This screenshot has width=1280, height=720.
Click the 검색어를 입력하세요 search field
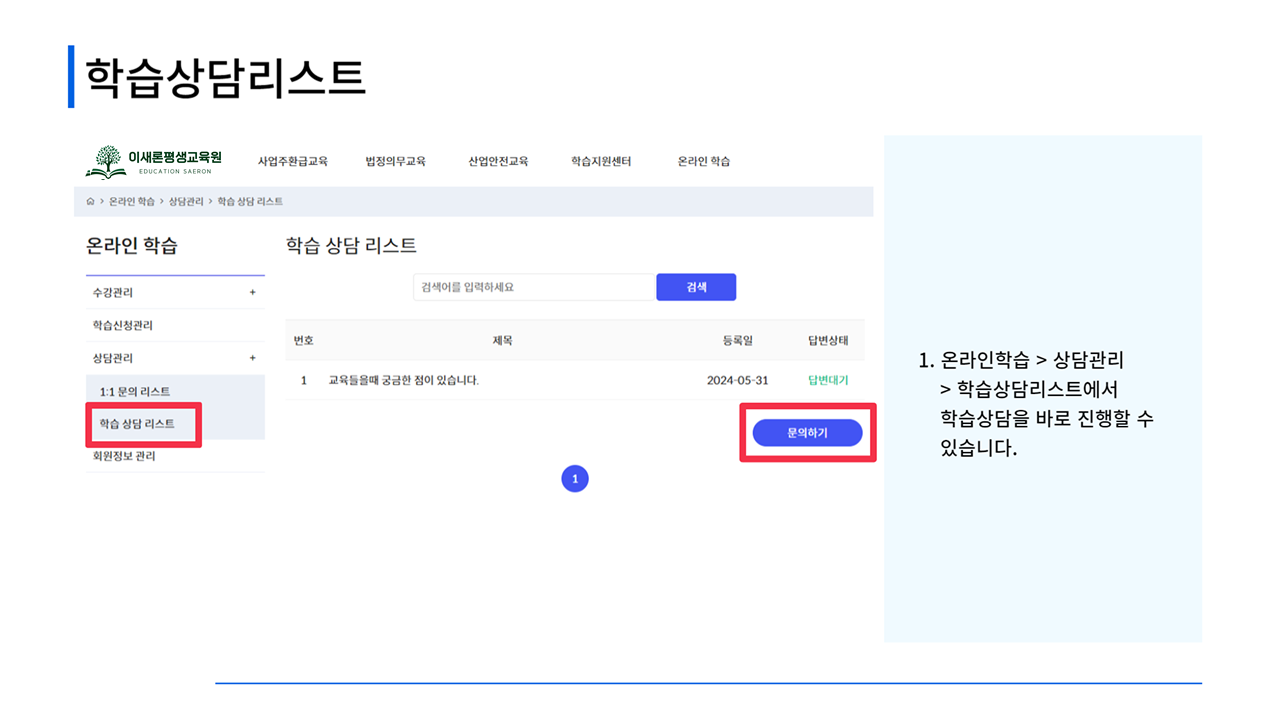click(534, 287)
